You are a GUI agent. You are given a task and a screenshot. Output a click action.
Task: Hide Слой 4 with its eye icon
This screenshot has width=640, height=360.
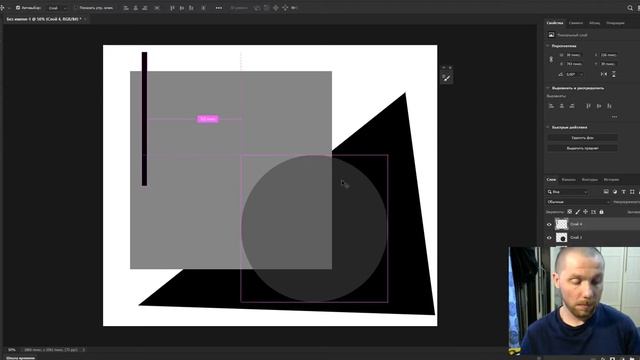[549, 224]
